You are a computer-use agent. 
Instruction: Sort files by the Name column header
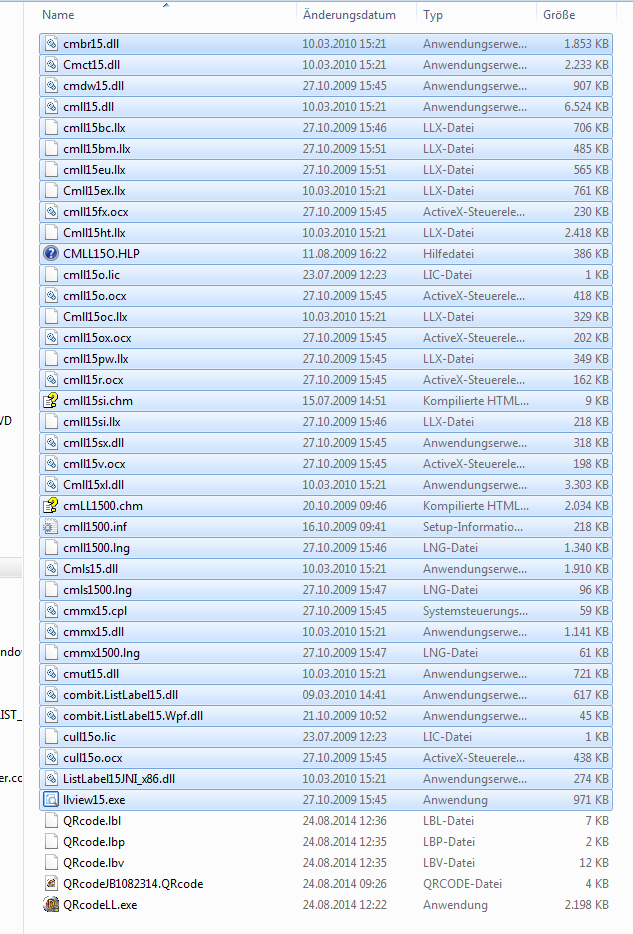pos(60,15)
